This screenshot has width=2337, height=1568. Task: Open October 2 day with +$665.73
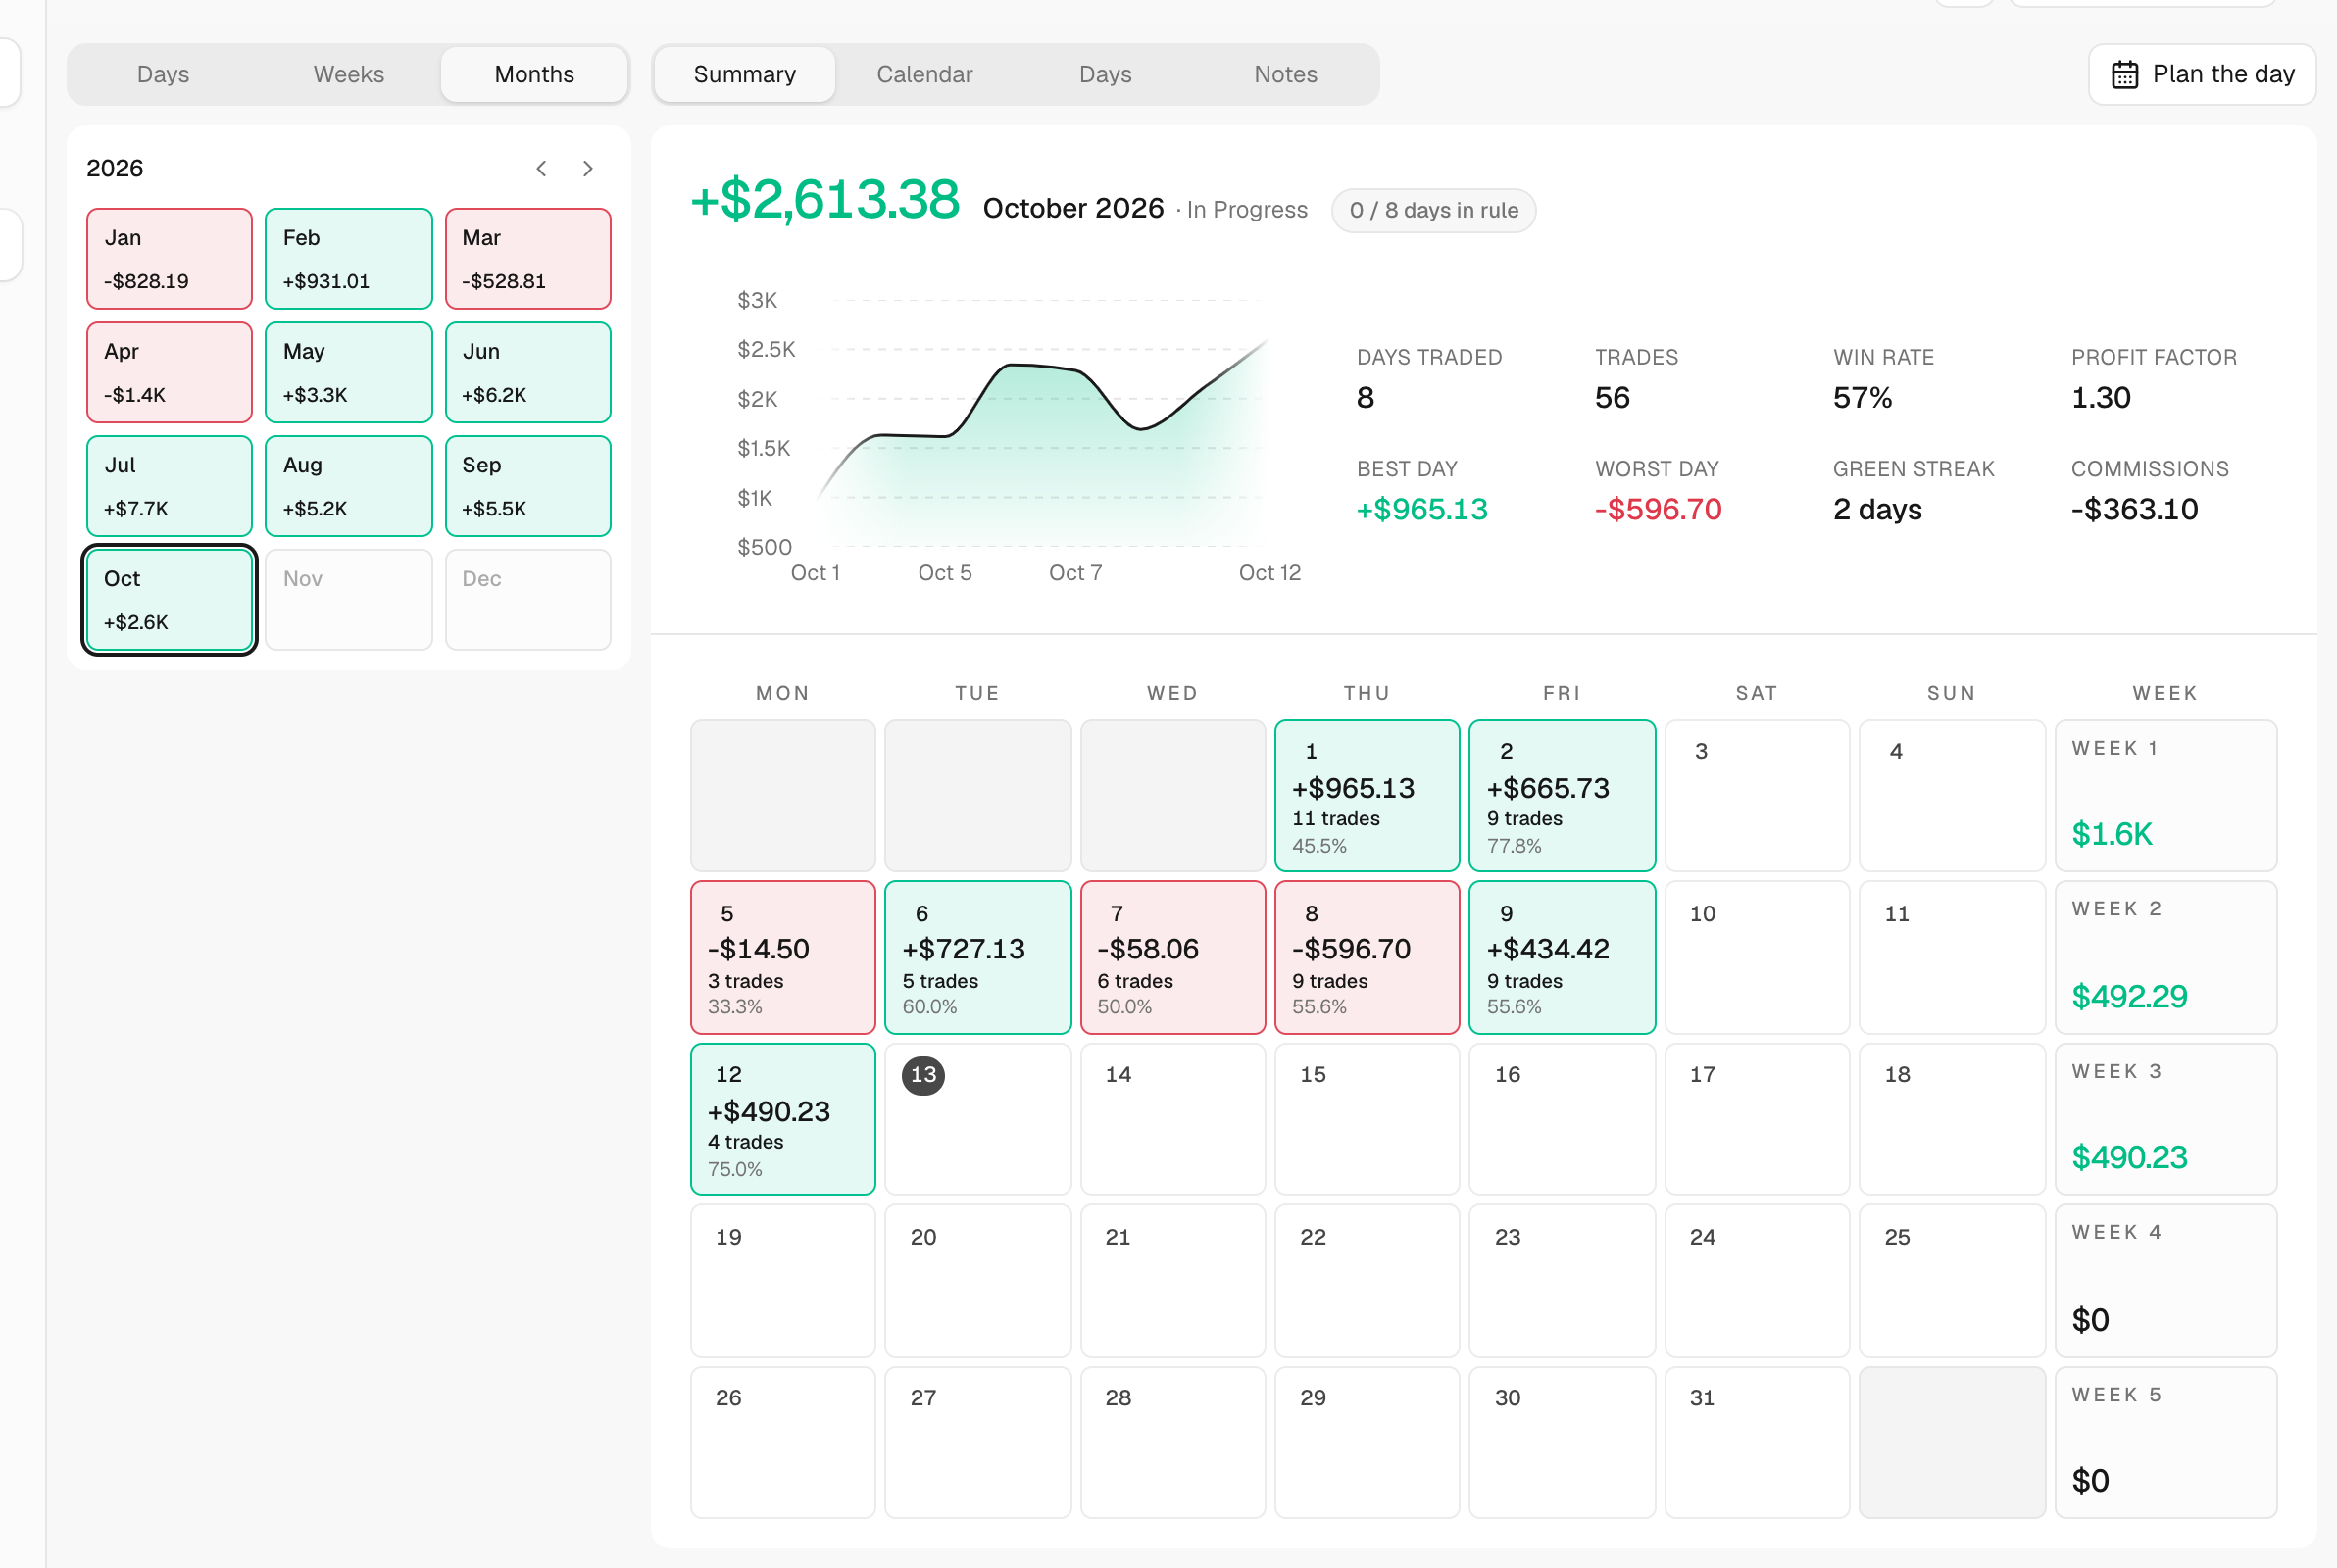click(x=1562, y=796)
